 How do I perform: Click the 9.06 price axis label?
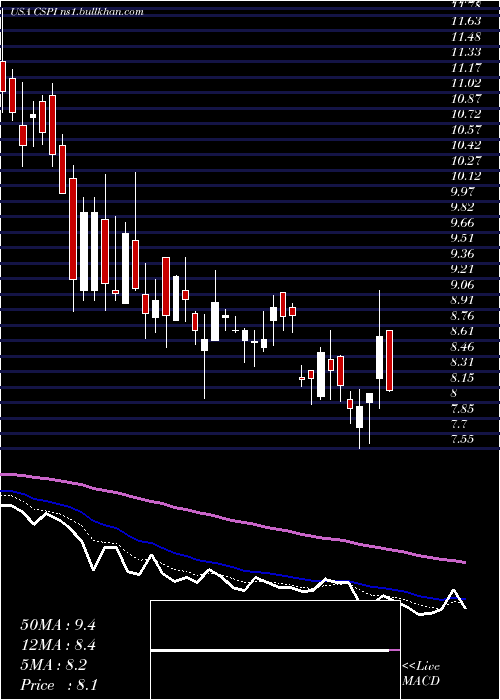(x=464, y=285)
